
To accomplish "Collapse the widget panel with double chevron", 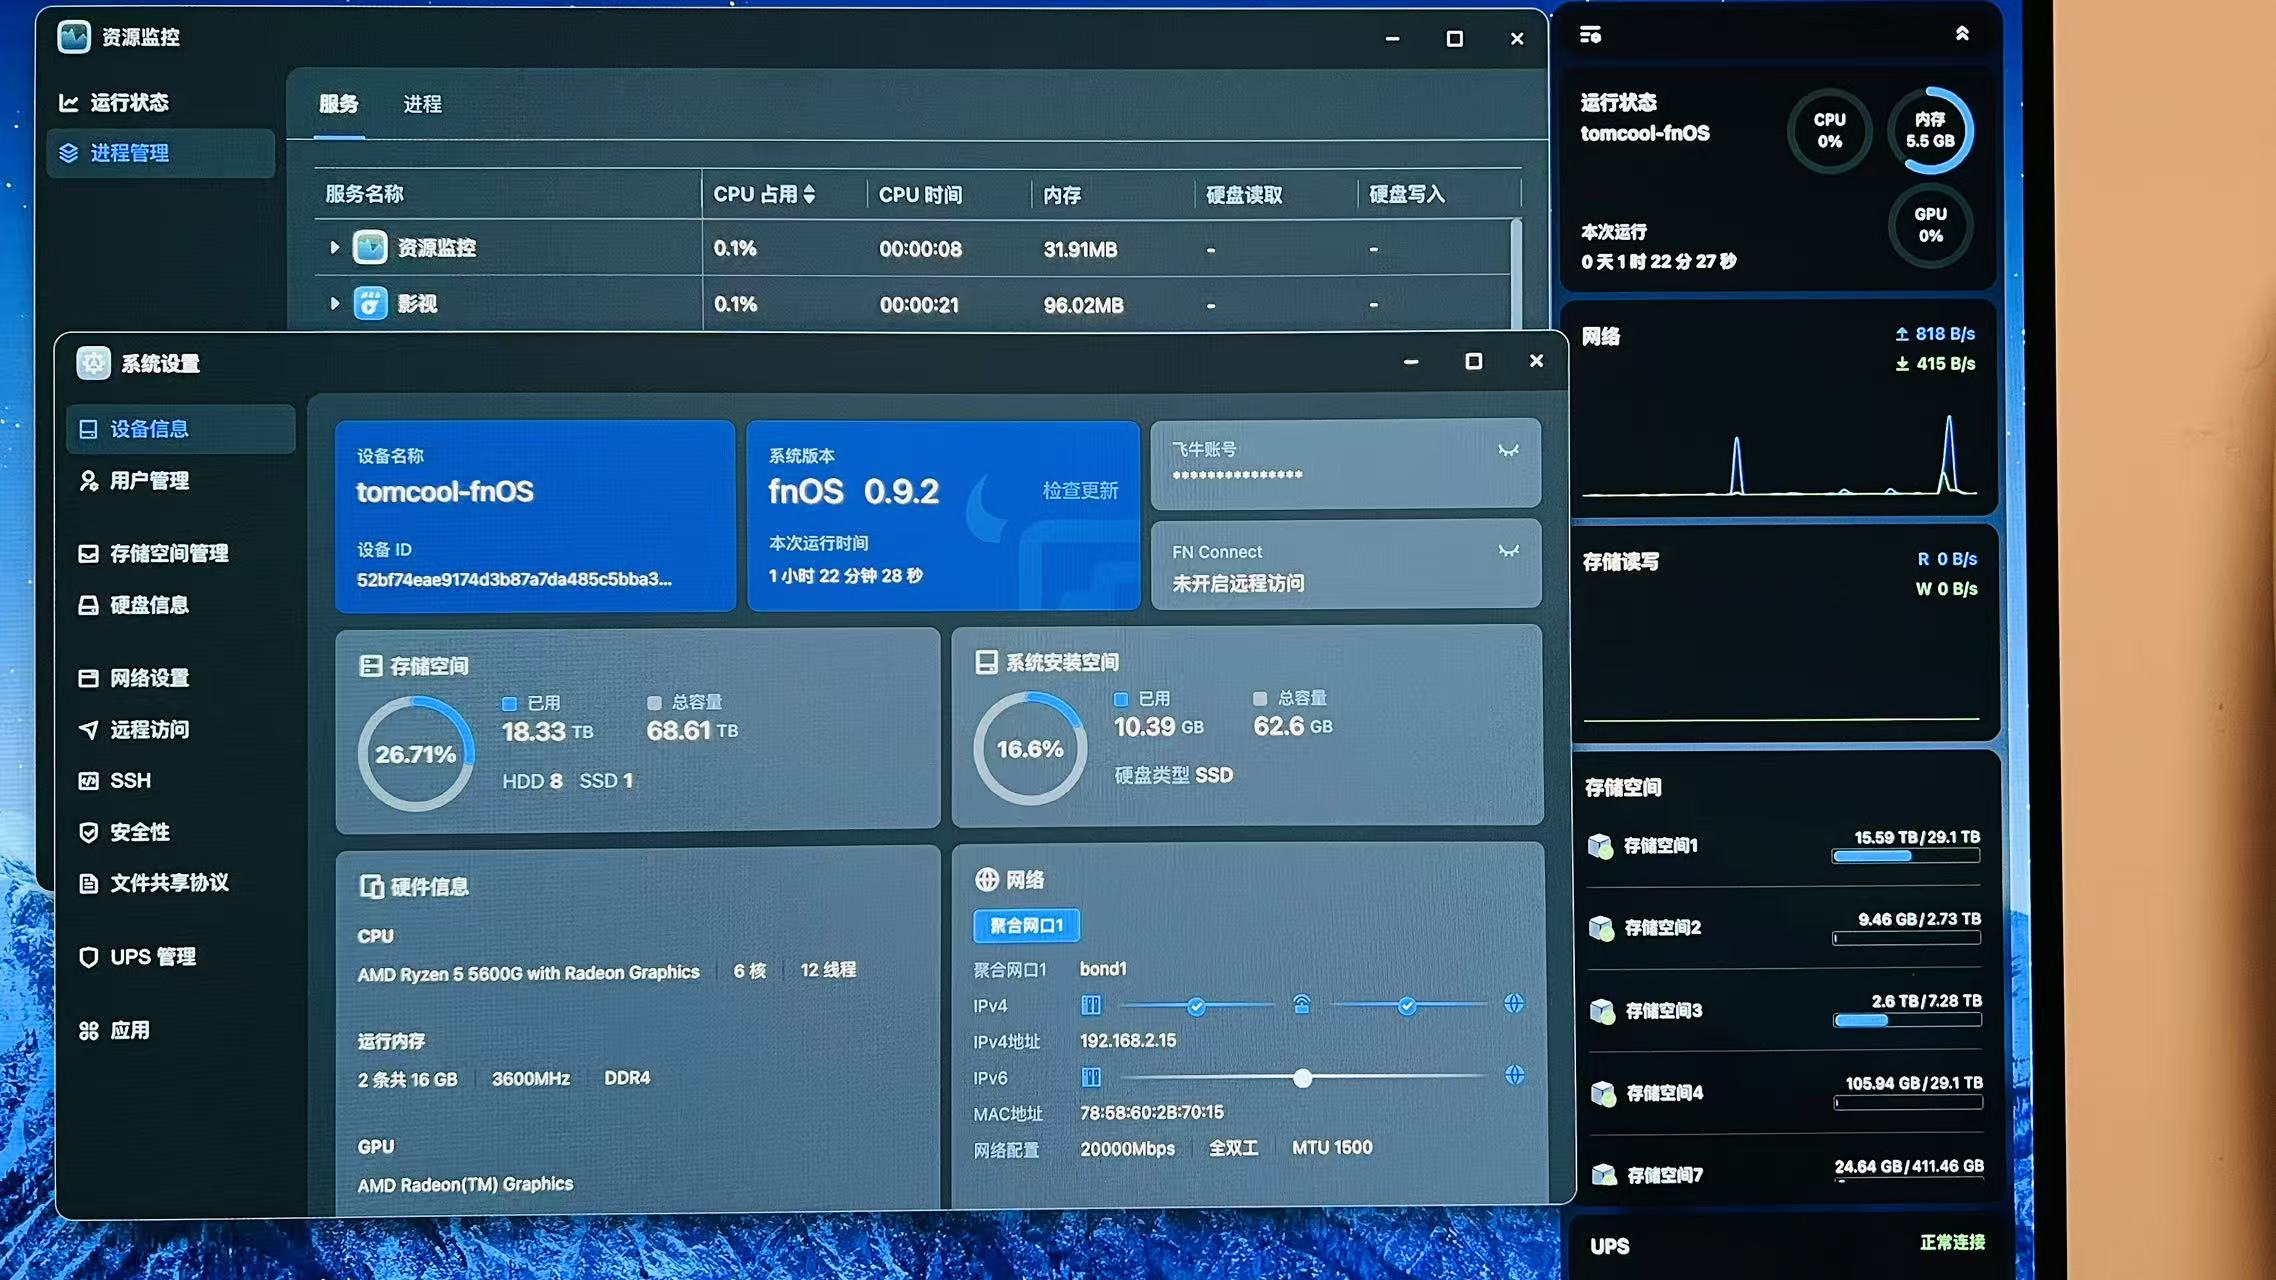I will pyautogui.click(x=1962, y=34).
